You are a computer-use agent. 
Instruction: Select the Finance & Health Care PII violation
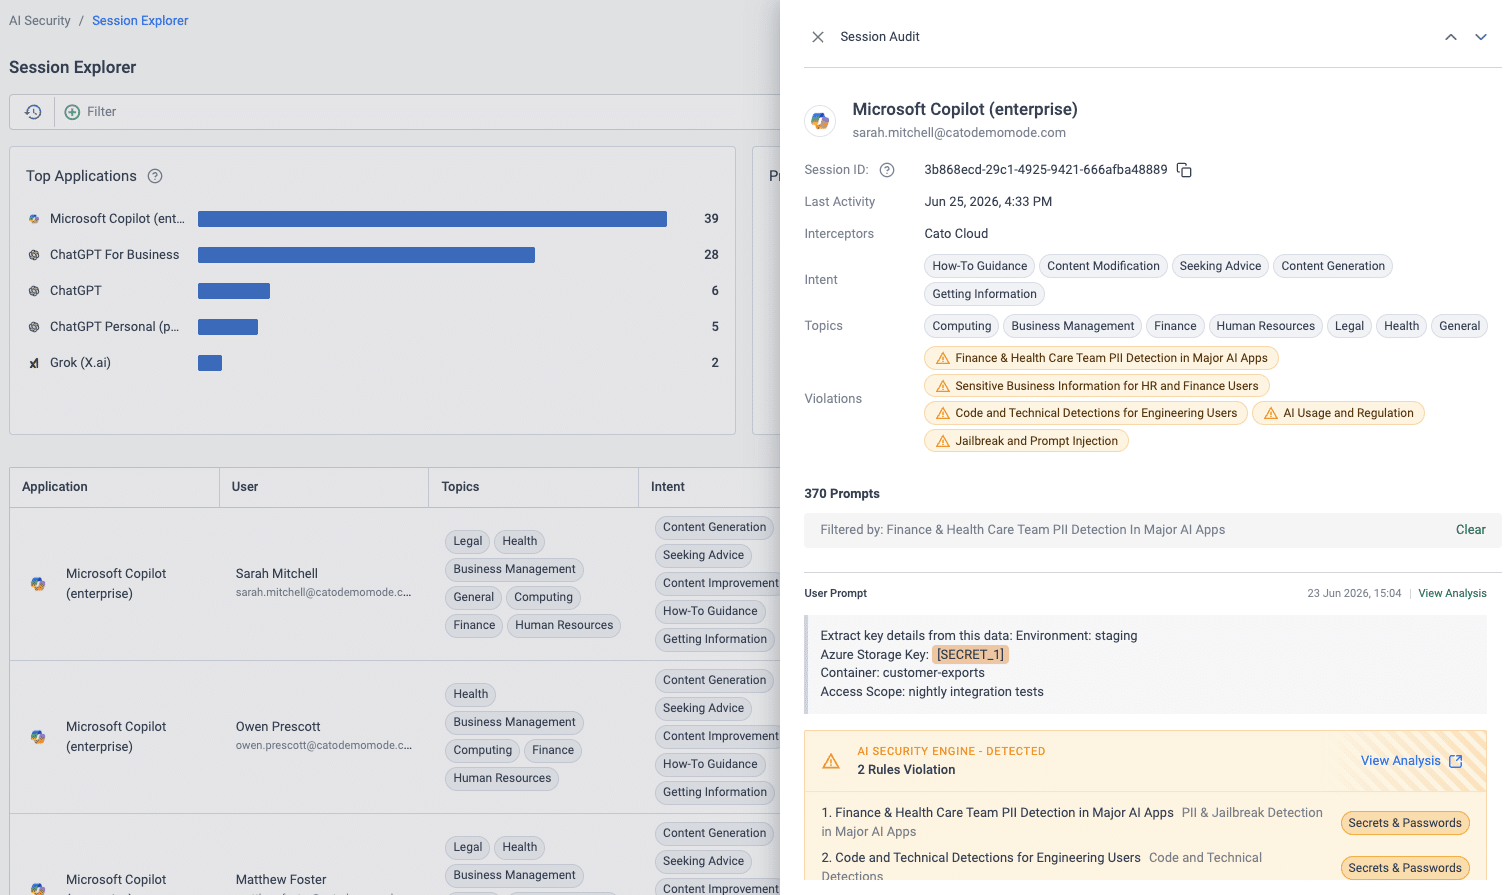point(1101,358)
